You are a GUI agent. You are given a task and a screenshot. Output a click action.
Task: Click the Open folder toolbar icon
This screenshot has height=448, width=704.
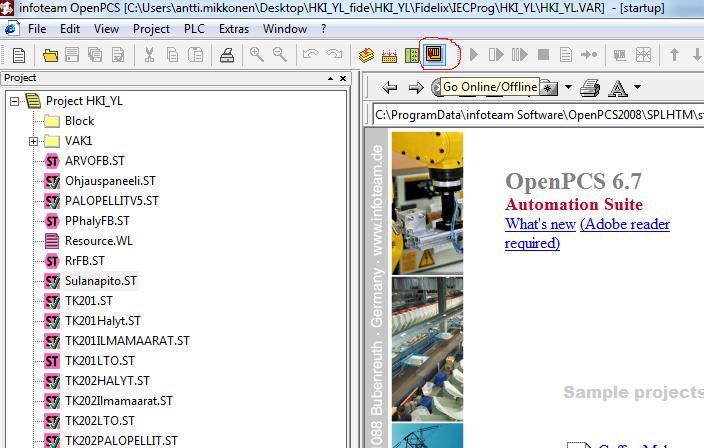point(50,55)
